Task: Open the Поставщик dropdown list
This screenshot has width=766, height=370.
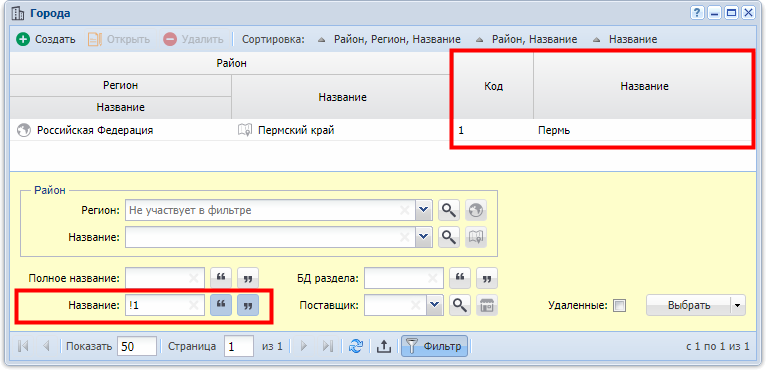Action: point(435,305)
